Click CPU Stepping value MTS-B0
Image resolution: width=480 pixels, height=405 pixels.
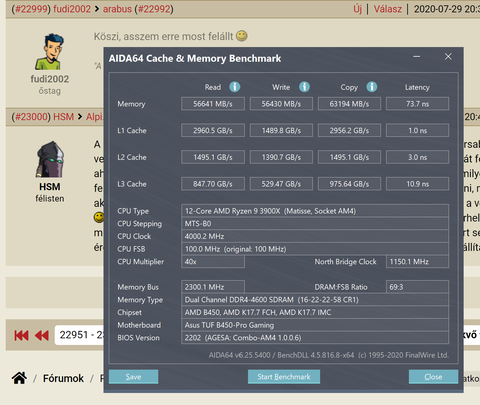click(315, 224)
